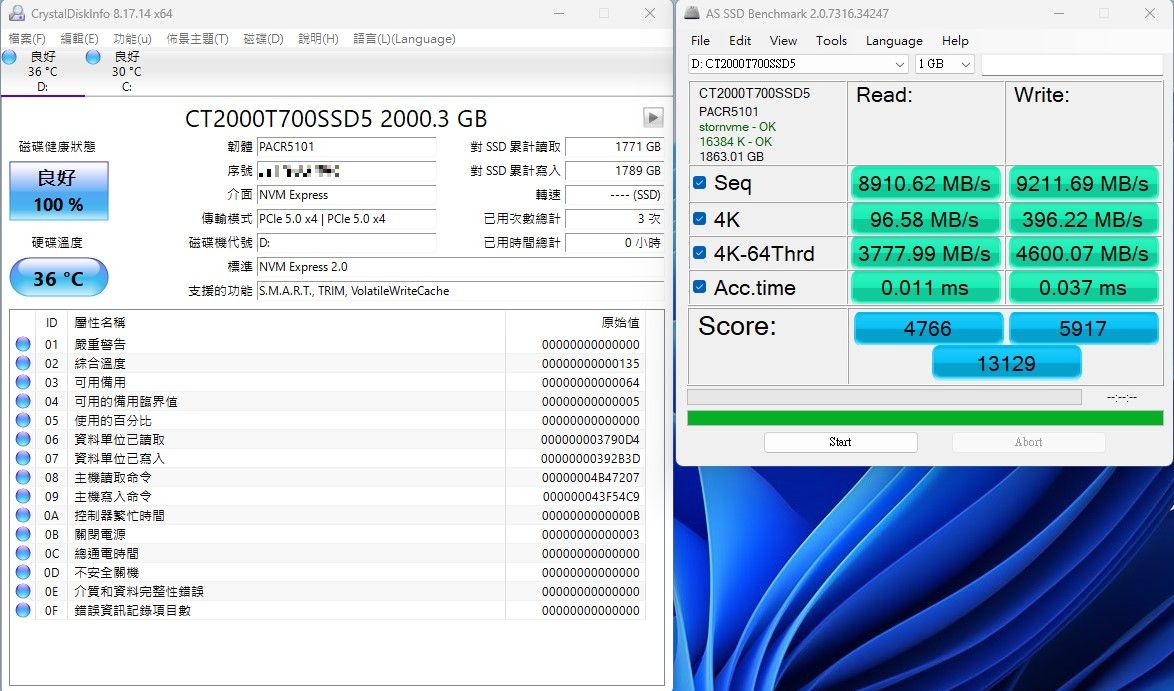Click status orb for attribute 0E

pyautogui.click(x=23, y=591)
